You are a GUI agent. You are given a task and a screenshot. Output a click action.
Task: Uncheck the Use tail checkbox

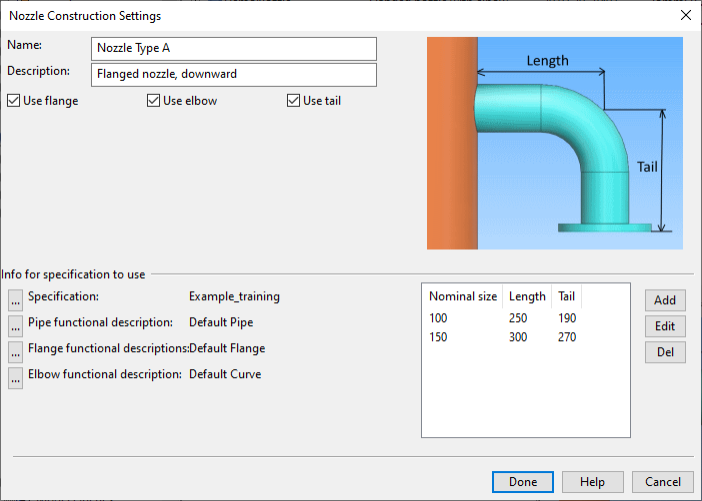293,101
